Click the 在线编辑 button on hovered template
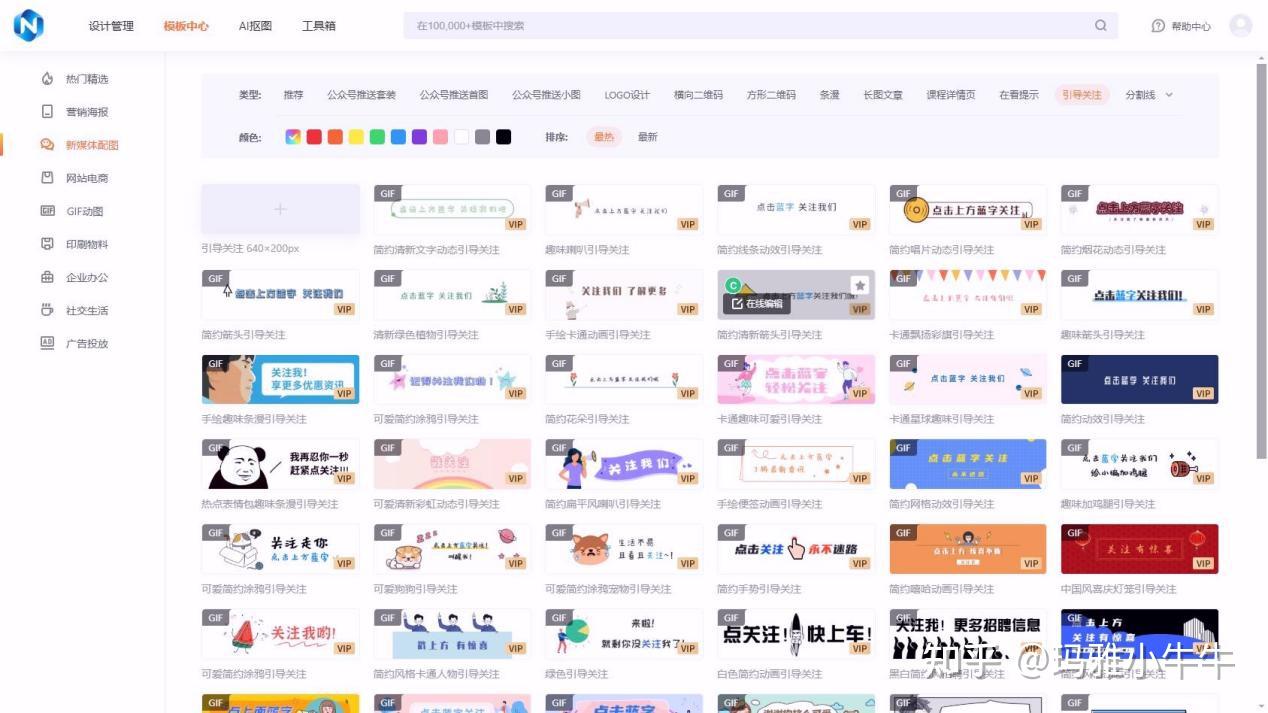 click(757, 303)
